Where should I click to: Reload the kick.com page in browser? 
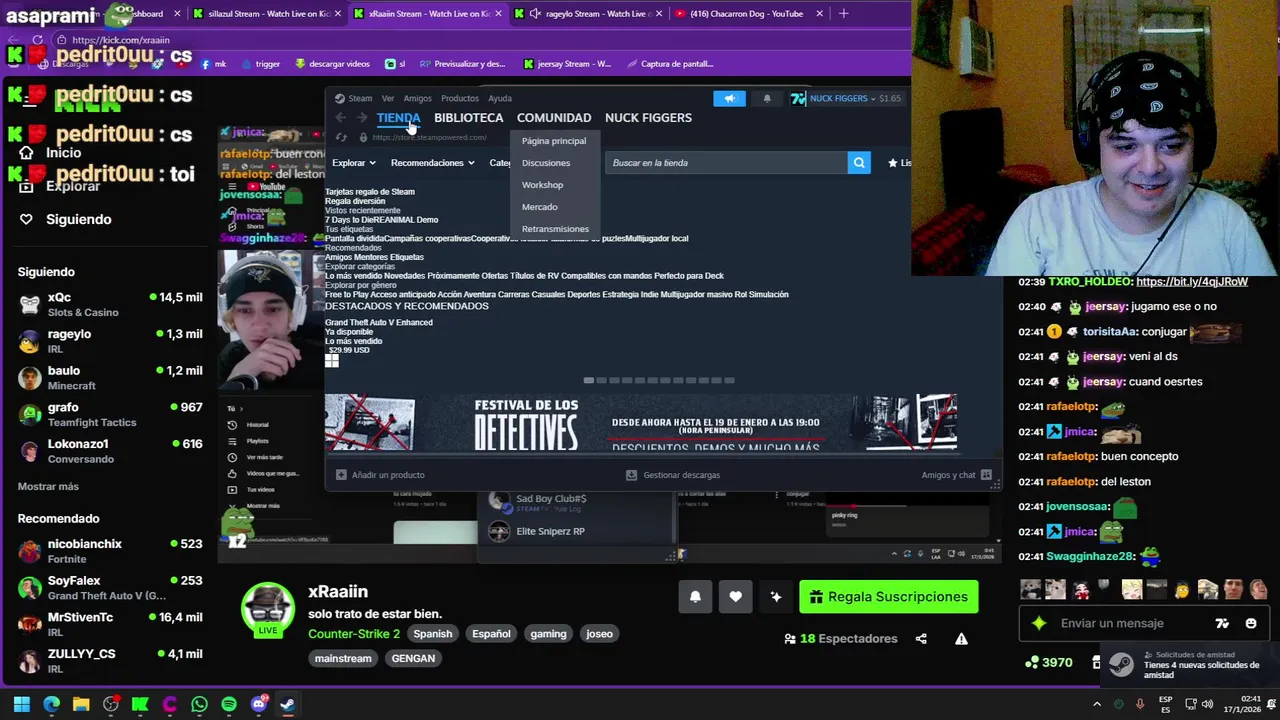[x=37, y=40]
